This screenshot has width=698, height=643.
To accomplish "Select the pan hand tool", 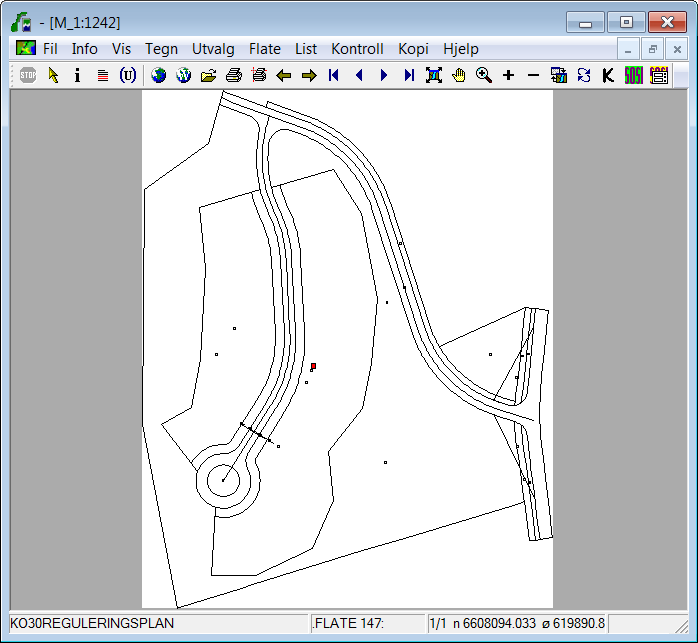I will 459,75.
